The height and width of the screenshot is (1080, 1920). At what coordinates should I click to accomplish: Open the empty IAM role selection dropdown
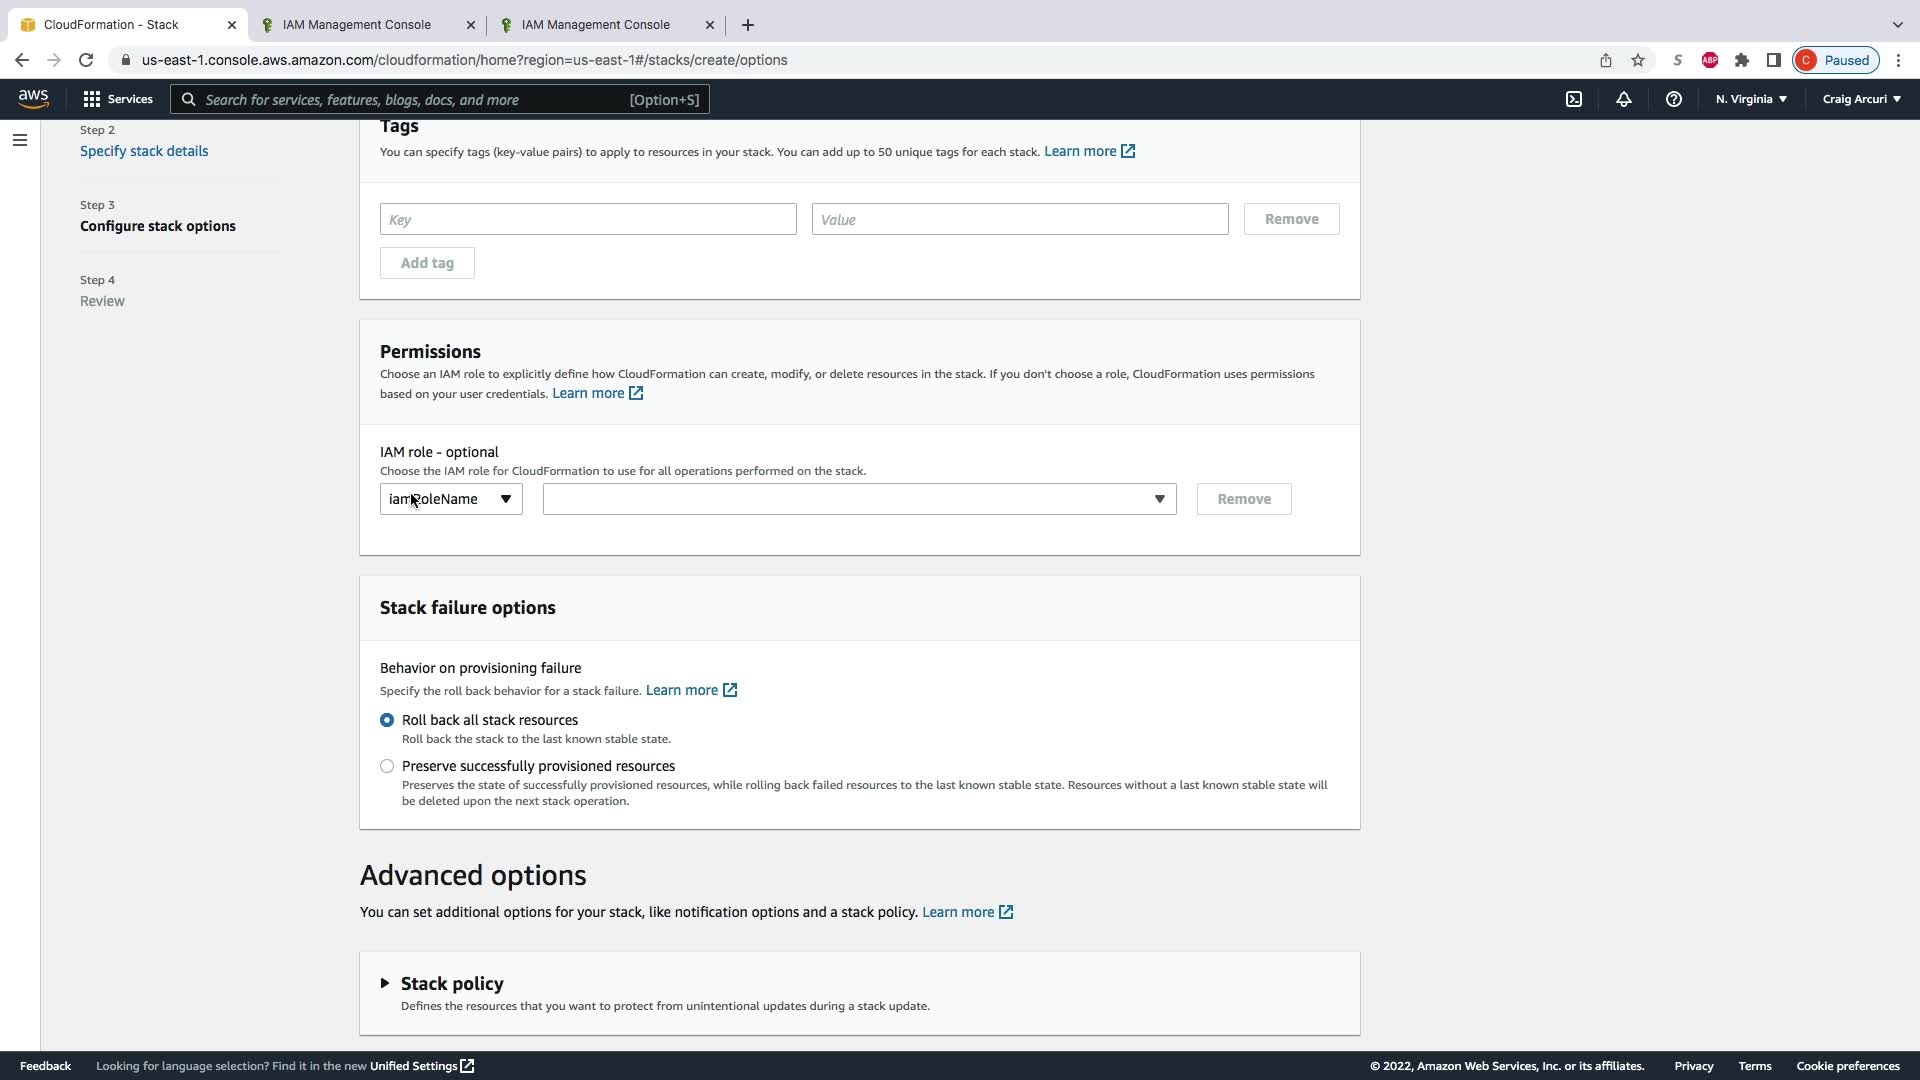(x=859, y=499)
